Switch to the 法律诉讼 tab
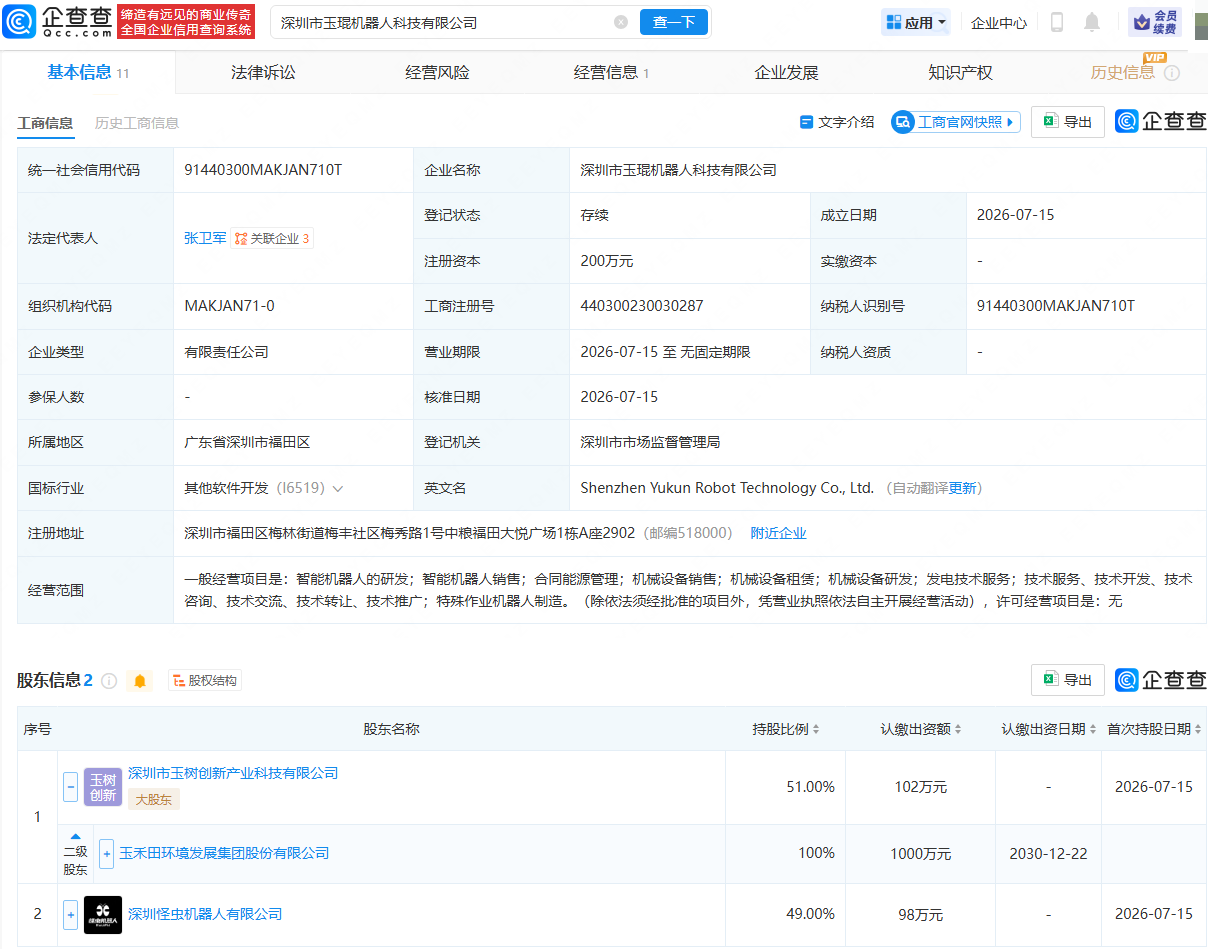The height and width of the screenshot is (949, 1208). click(x=263, y=73)
